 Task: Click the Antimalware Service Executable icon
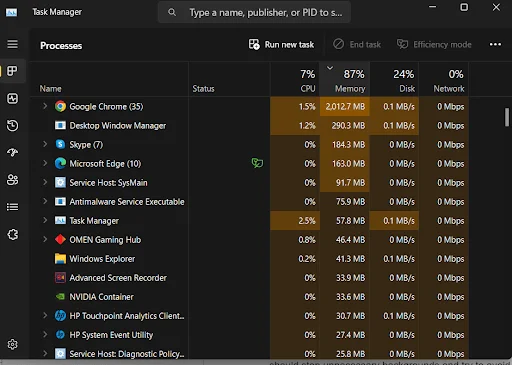[x=60, y=201]
